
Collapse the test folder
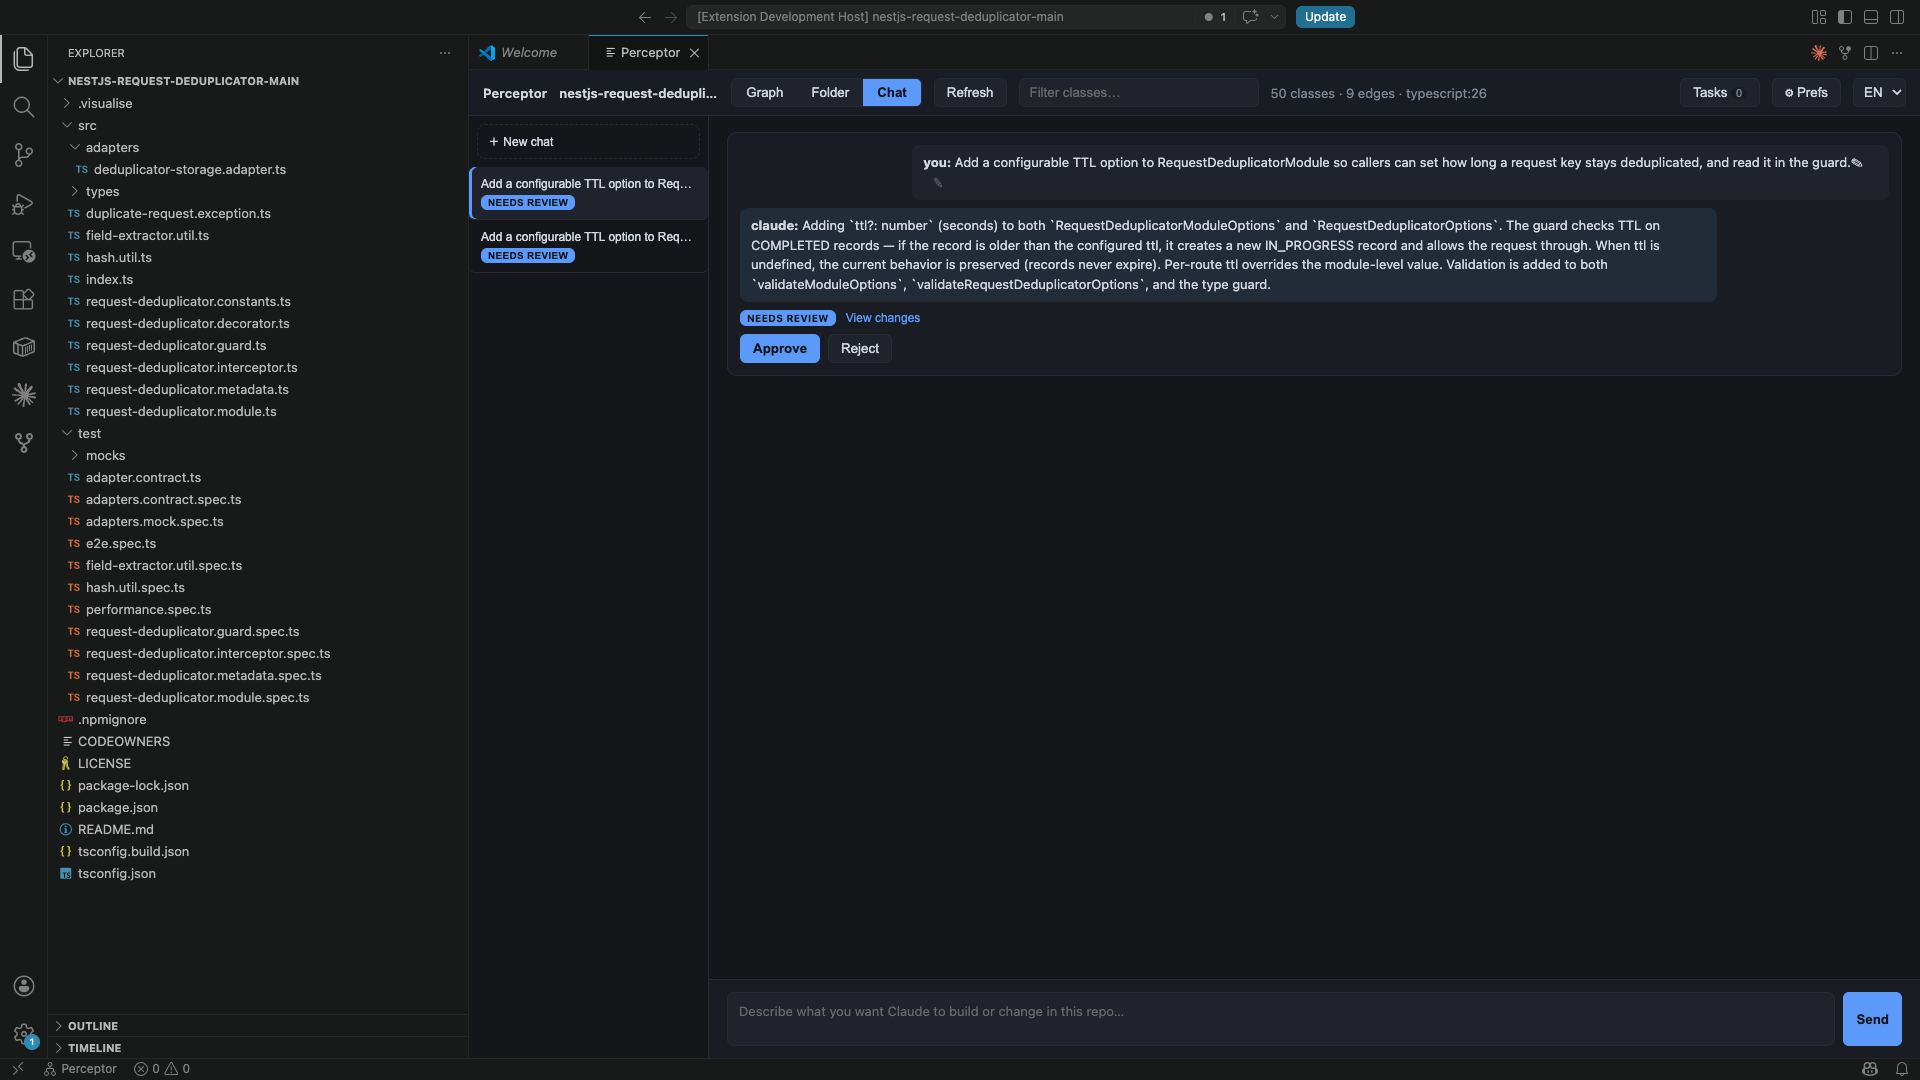pos(67,433)
